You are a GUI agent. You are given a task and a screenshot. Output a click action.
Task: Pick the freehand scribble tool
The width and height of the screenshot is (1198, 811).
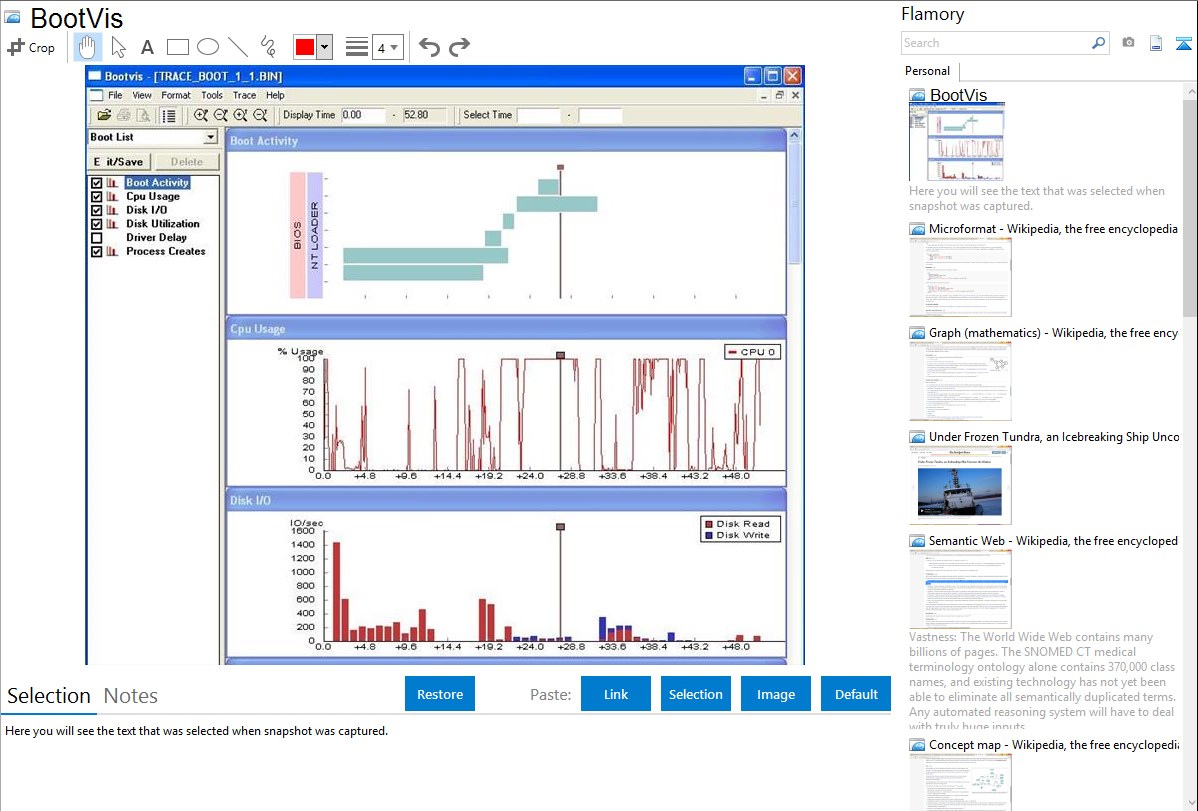(x=268, y=47)
